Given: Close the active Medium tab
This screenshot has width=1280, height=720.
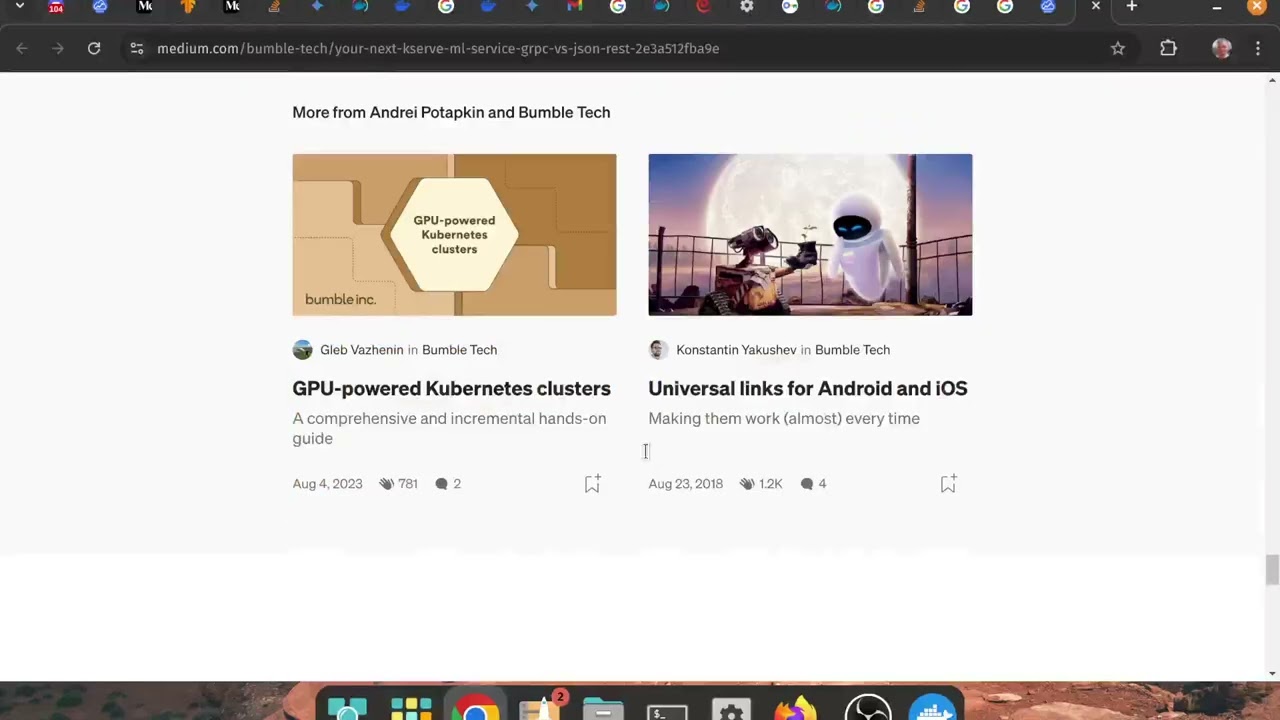Looking at the screenshot, I should pyautogui.click(x=1096, y=6).
